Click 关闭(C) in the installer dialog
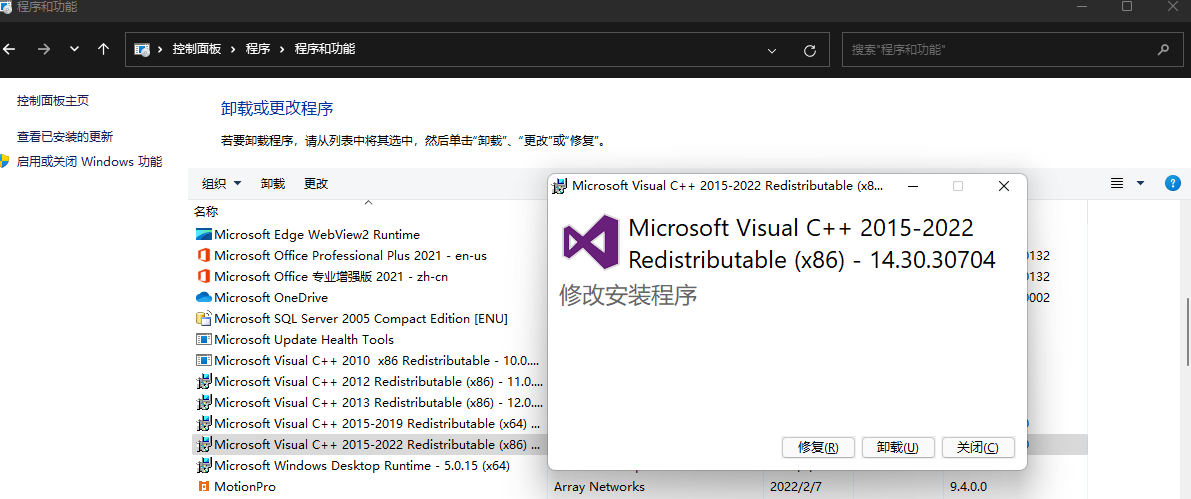Viewport: 1191px width, 499px height. 978,447
